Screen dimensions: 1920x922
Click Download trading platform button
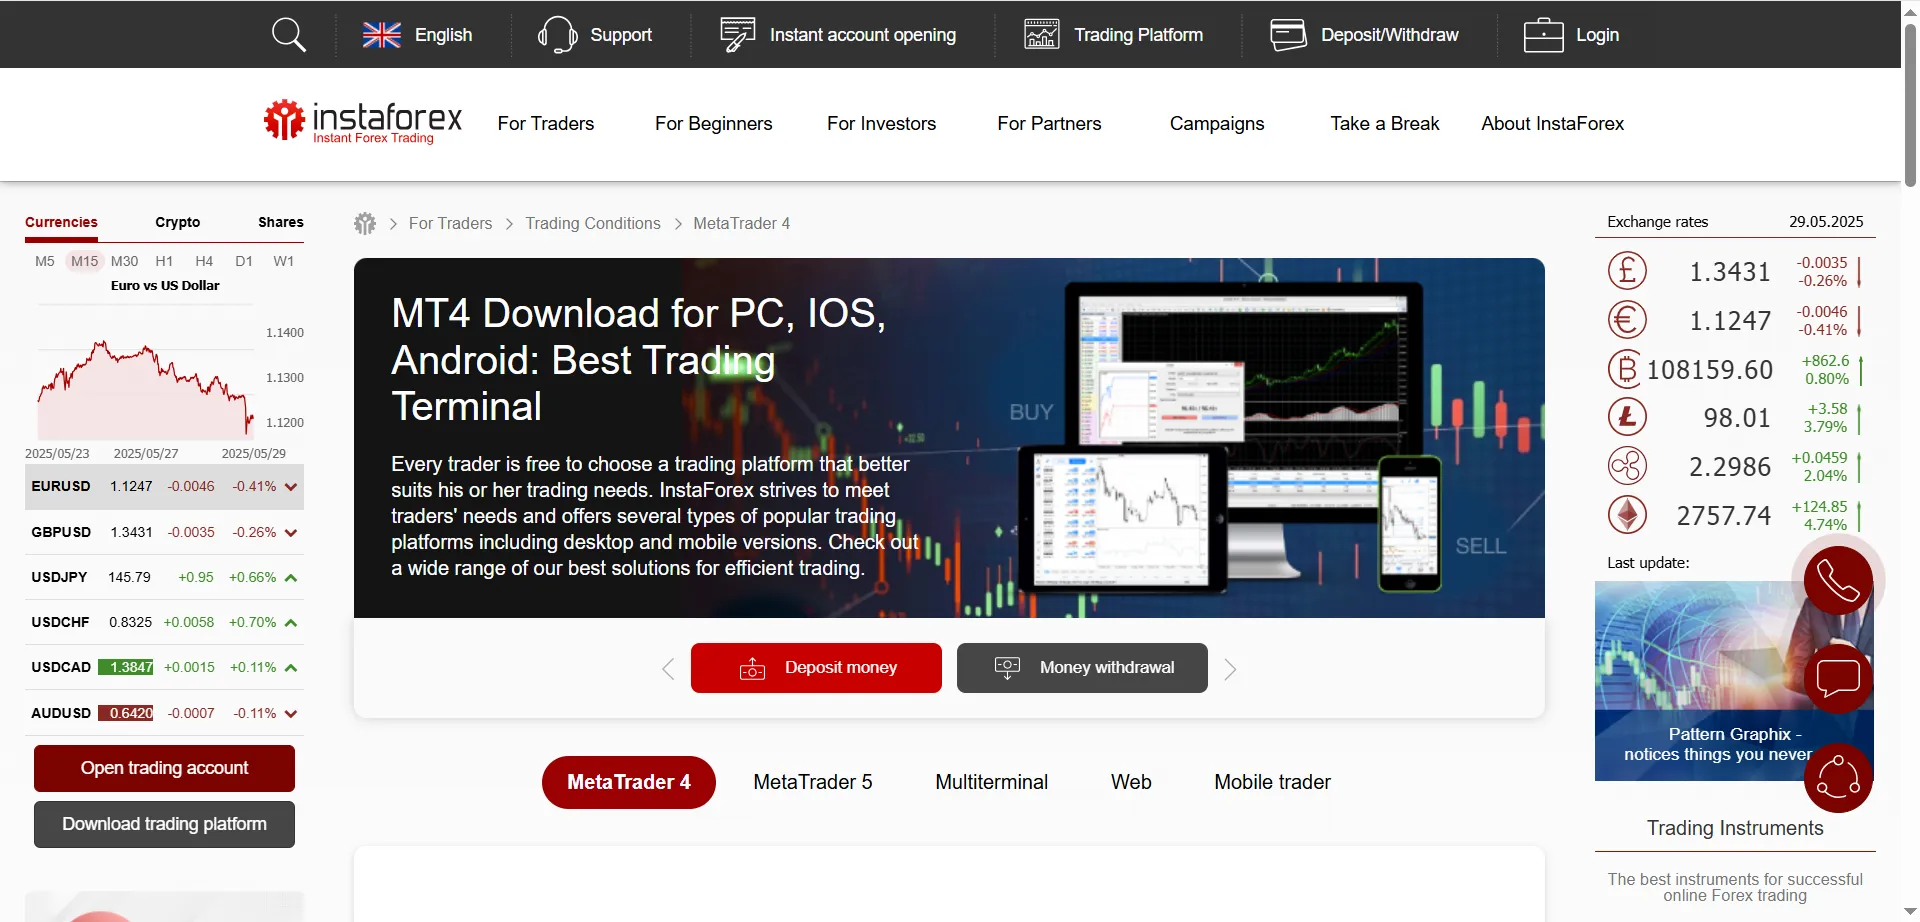164,824
